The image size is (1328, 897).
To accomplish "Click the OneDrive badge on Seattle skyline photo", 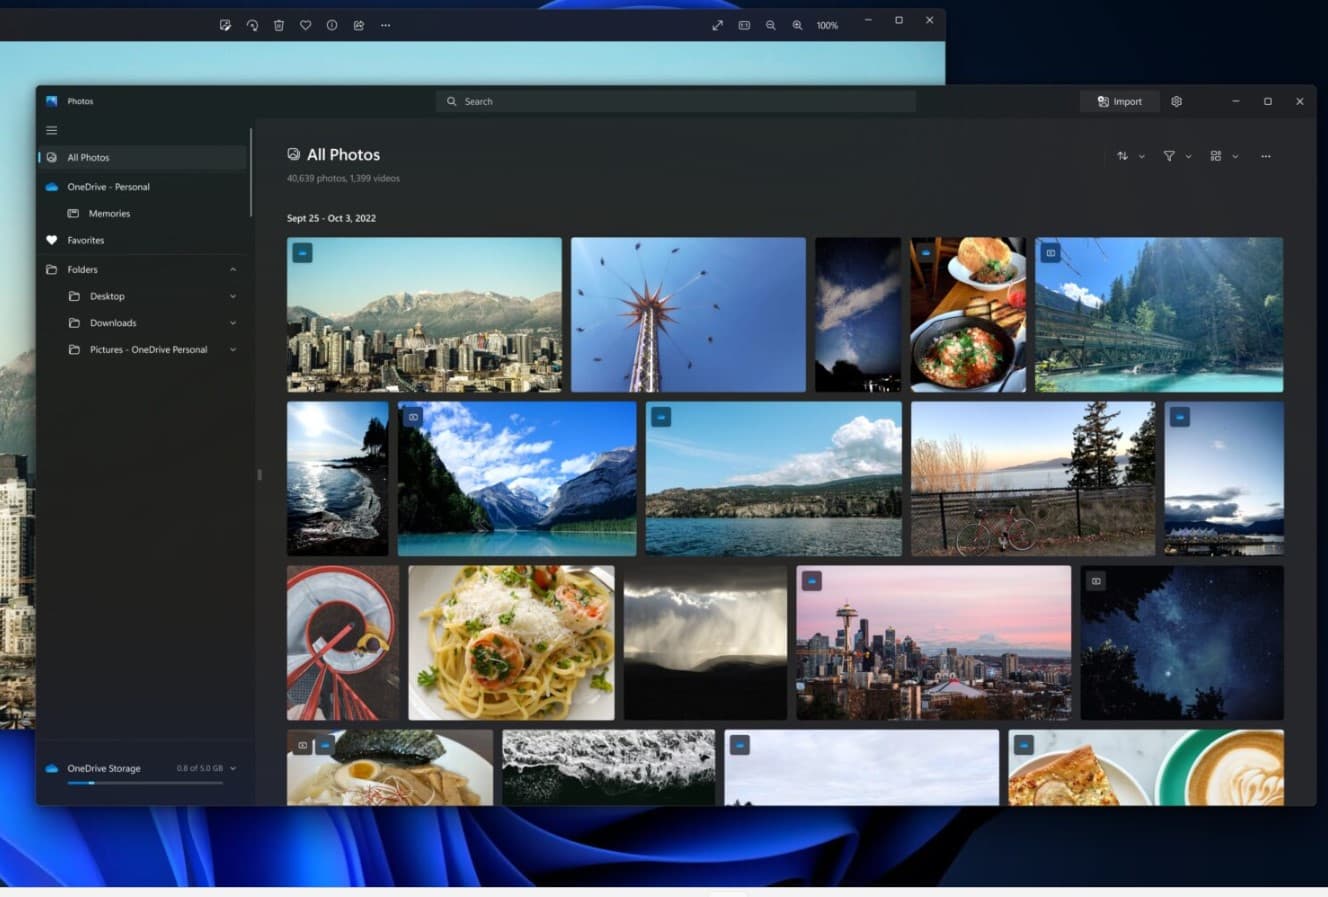I will pos(812,581).
